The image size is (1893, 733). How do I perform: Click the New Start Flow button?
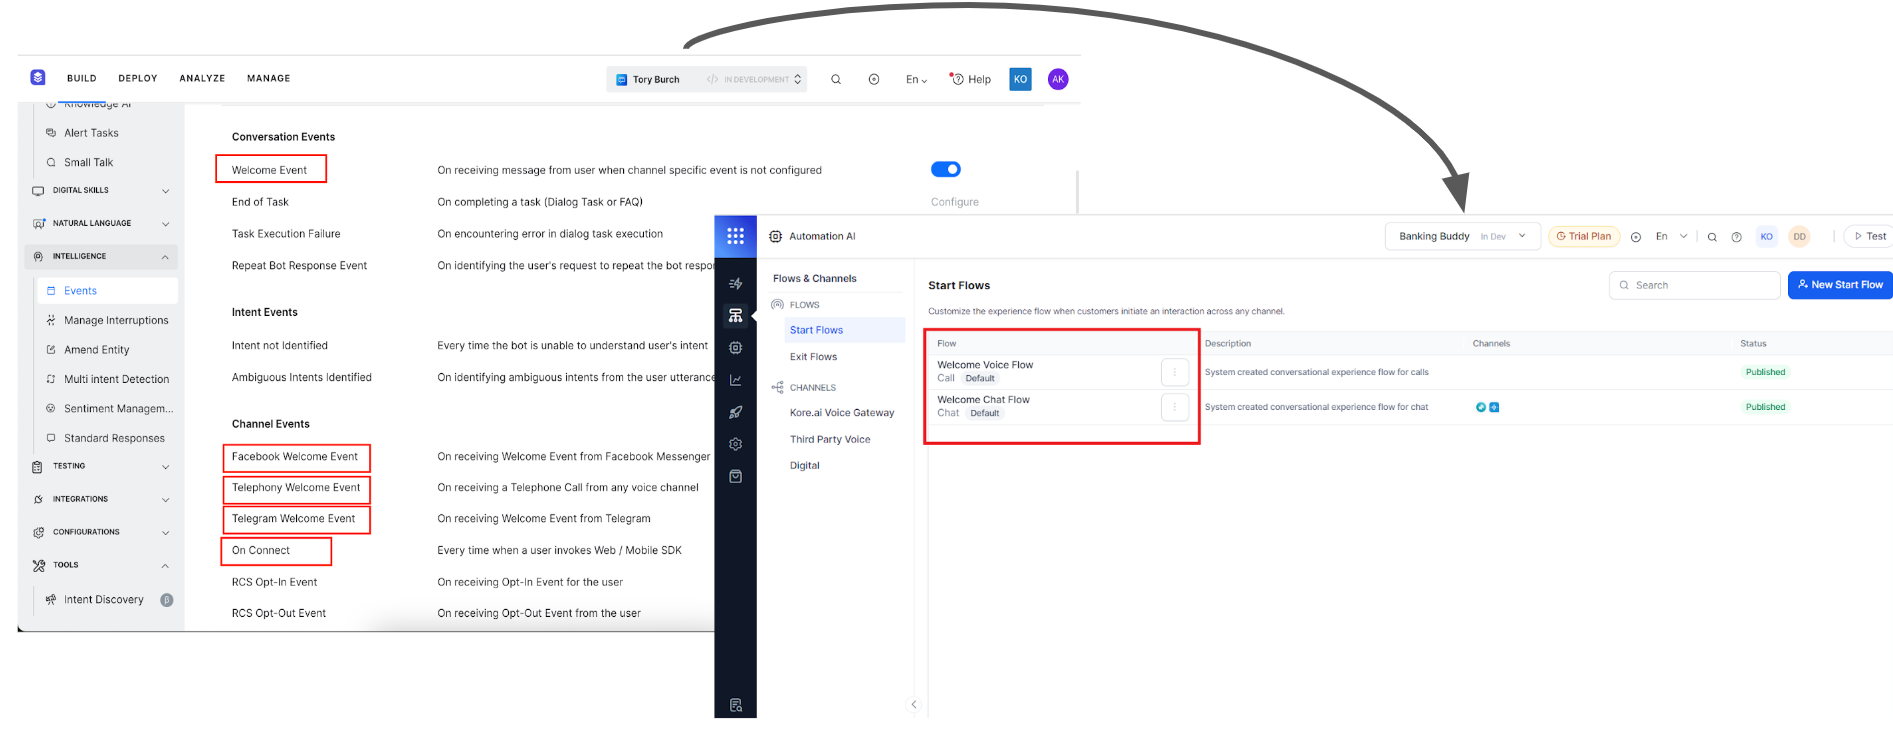point(1839,285)
